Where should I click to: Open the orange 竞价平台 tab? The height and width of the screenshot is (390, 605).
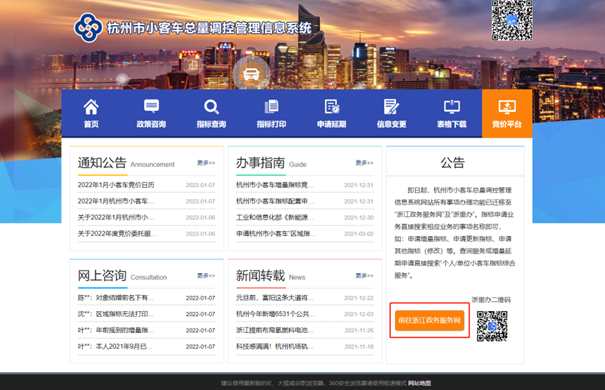(x=507, y=113)
